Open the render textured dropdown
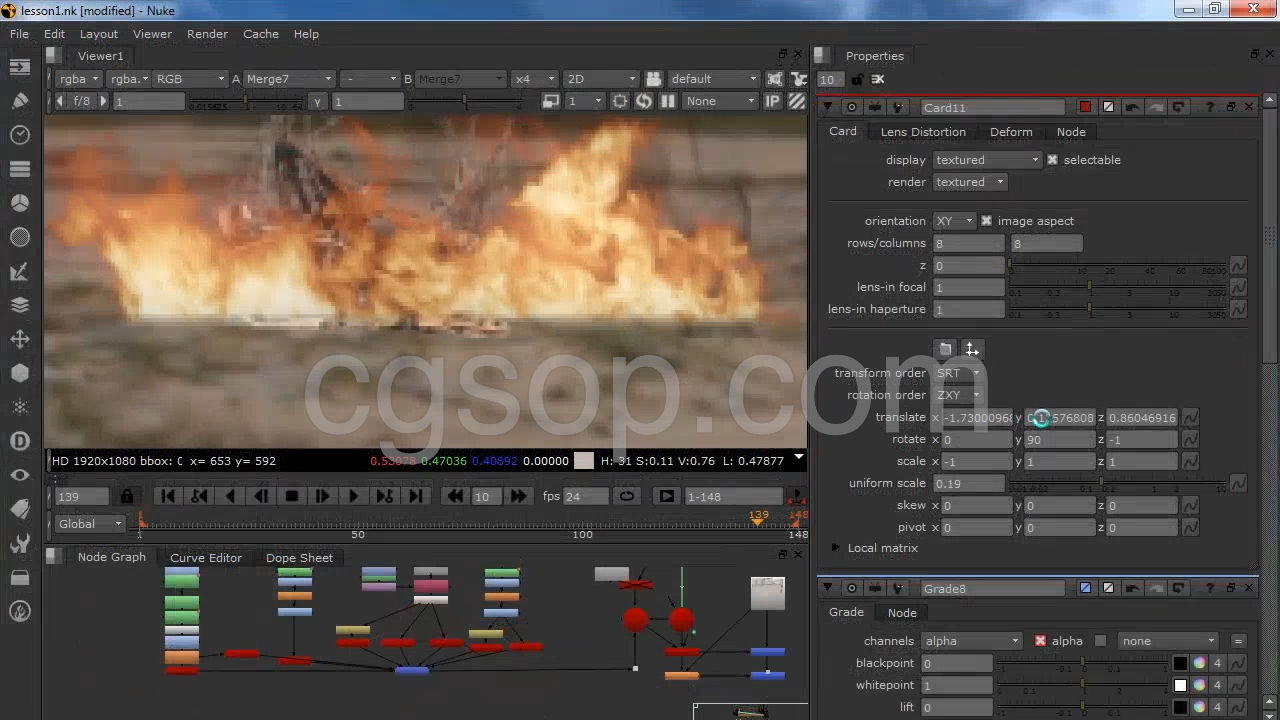 [x=970, y=182]
